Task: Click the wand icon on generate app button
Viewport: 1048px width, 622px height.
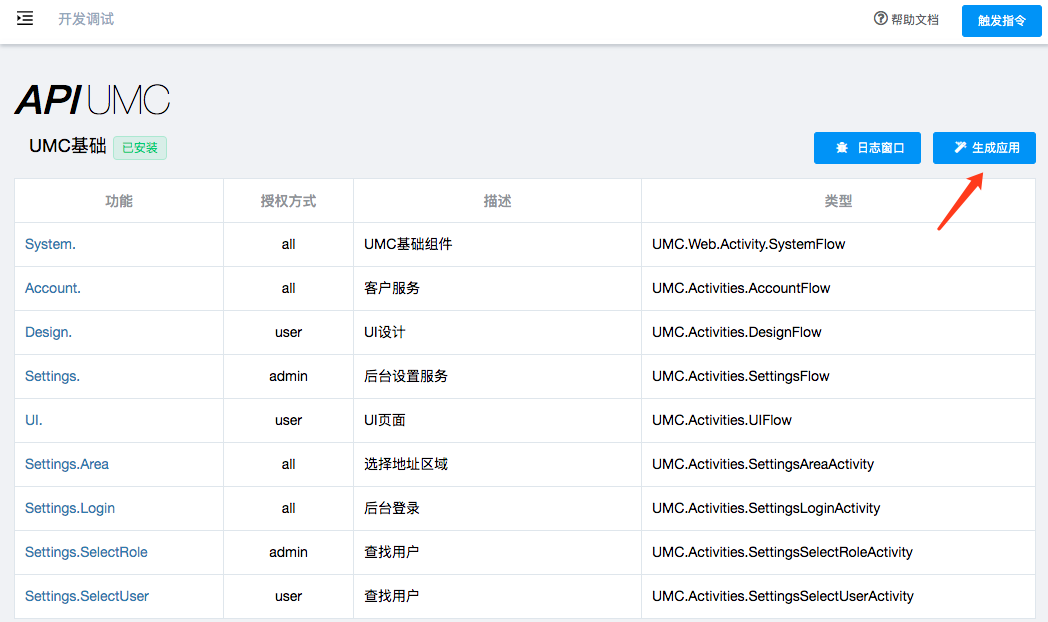Action: pos(960,148)
